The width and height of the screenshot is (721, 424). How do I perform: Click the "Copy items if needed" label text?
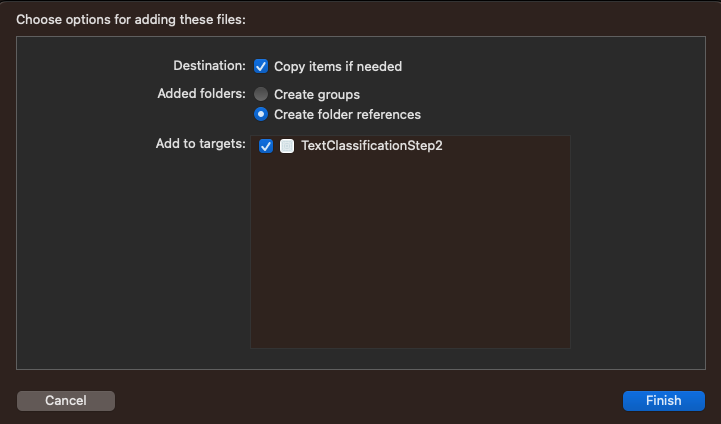338,66
